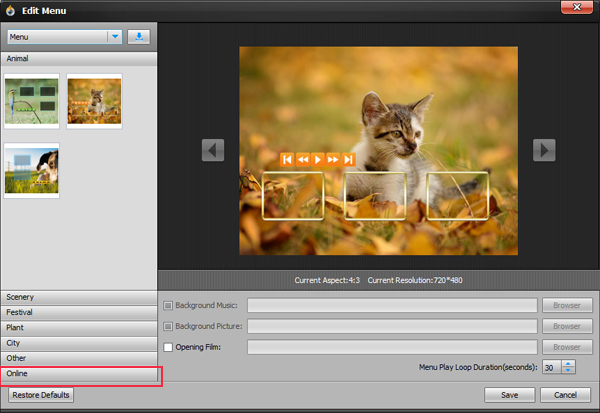Click the Save button
This screenshot has height=413, width=600.
tap(509, 395)
